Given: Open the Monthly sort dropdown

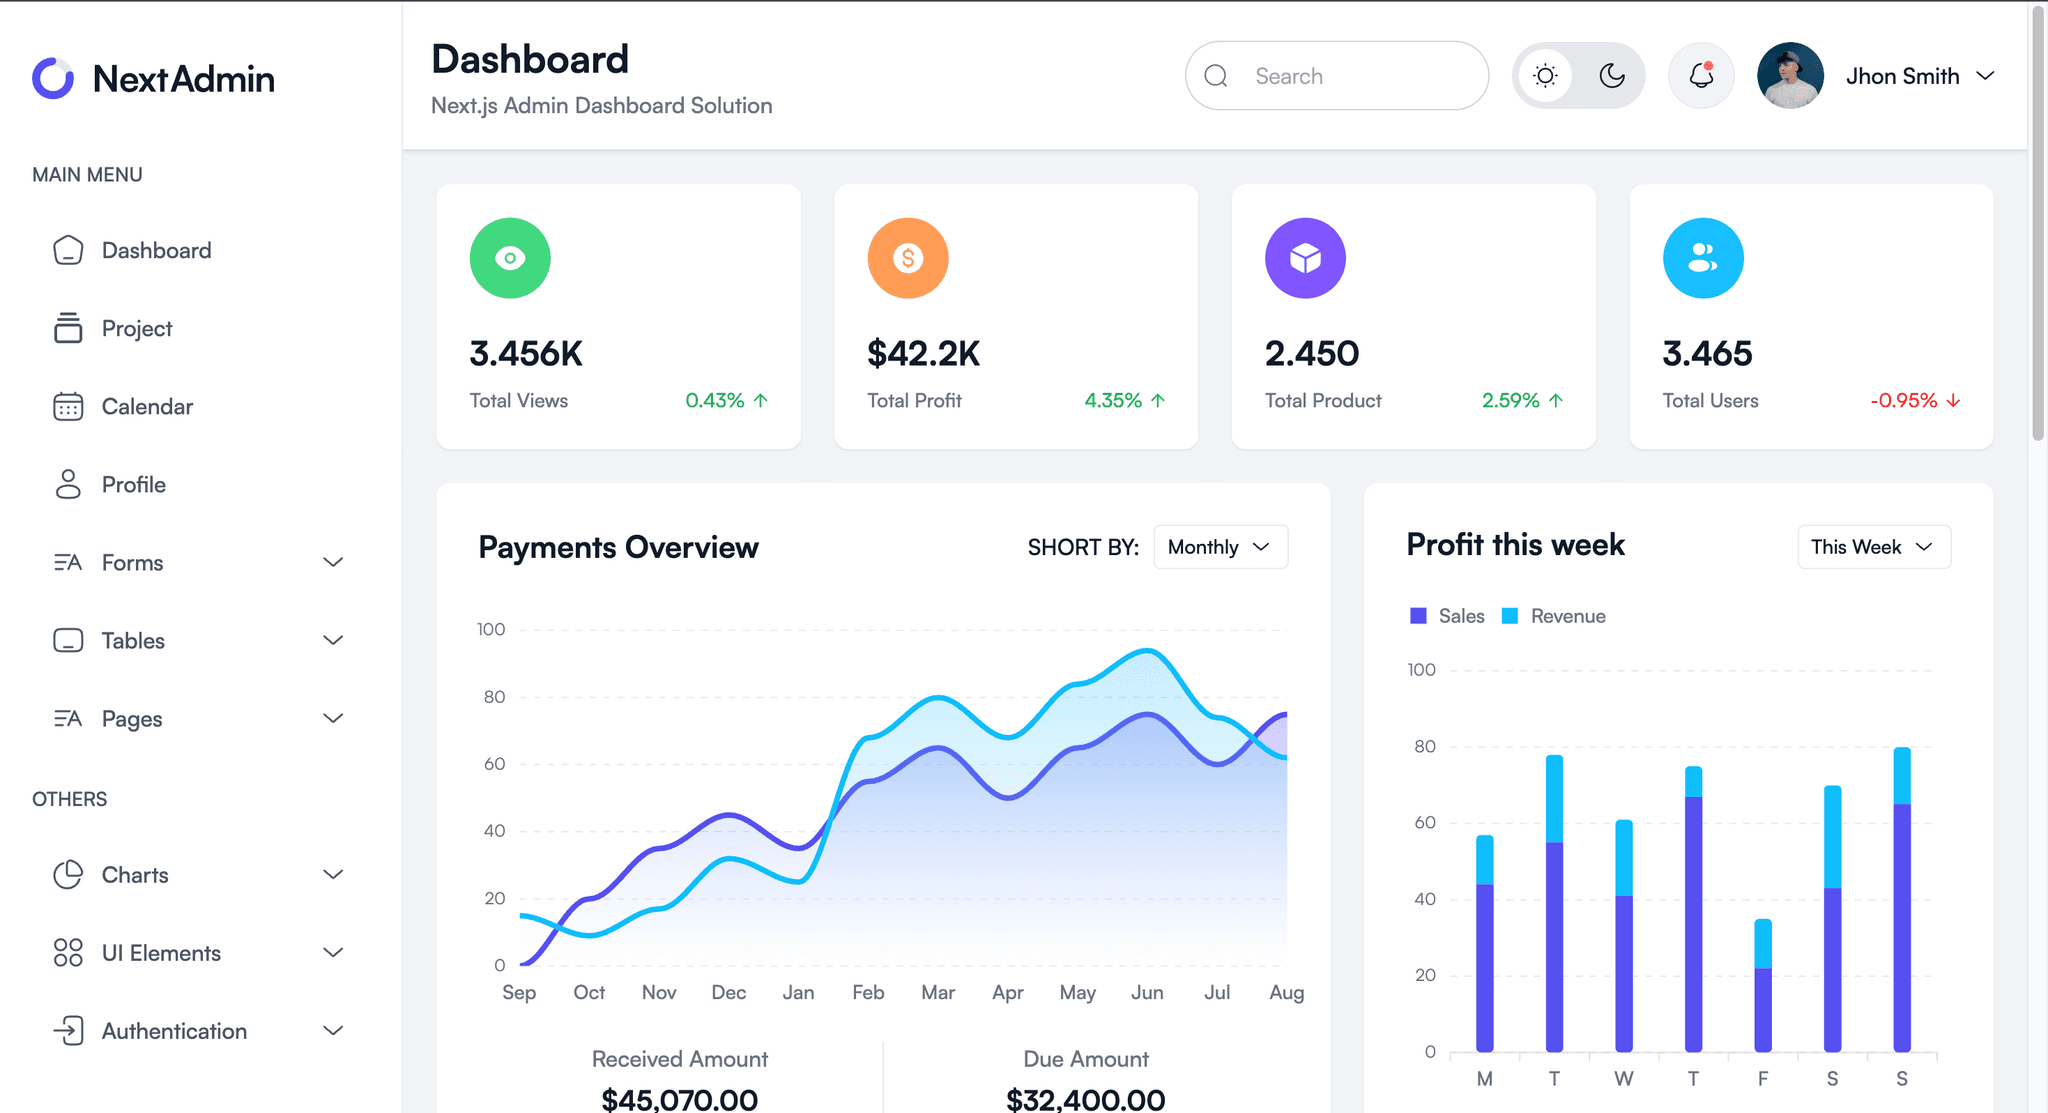Looking at the screenshot, I should pos(1221,547).
